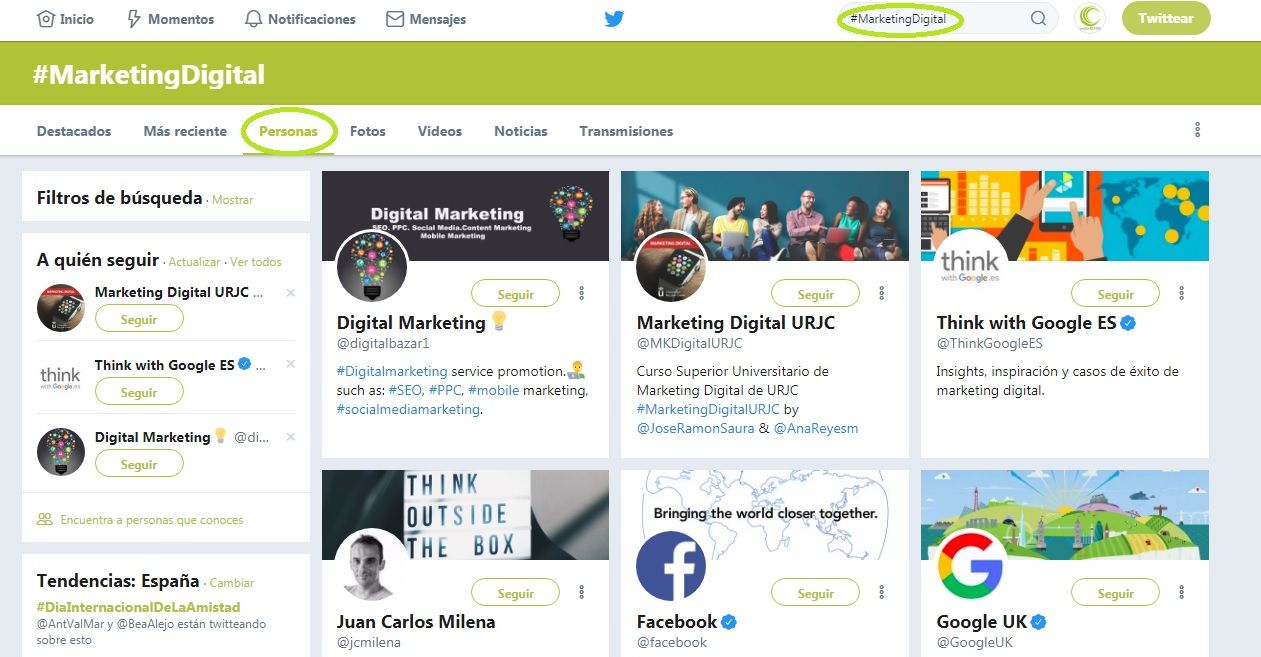Switch to the Más reciente tab
1261x657 pixels.
click(185, 131)
